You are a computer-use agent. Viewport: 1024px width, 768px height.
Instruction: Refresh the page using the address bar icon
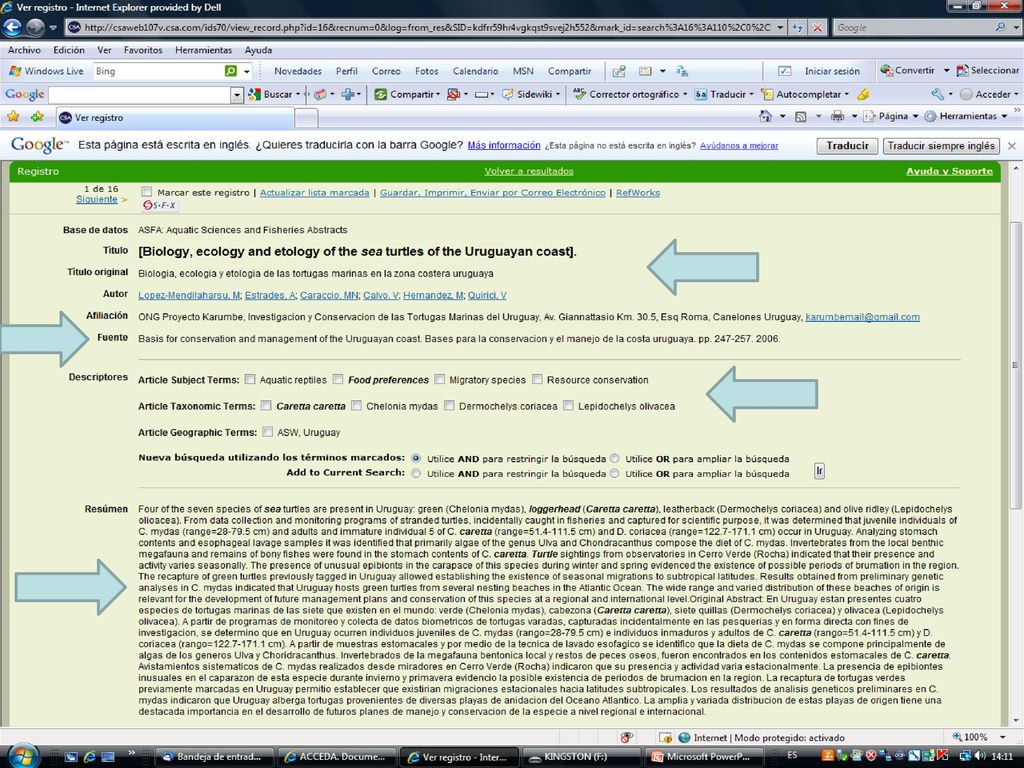pyautogui.click(x=797, y=27)
